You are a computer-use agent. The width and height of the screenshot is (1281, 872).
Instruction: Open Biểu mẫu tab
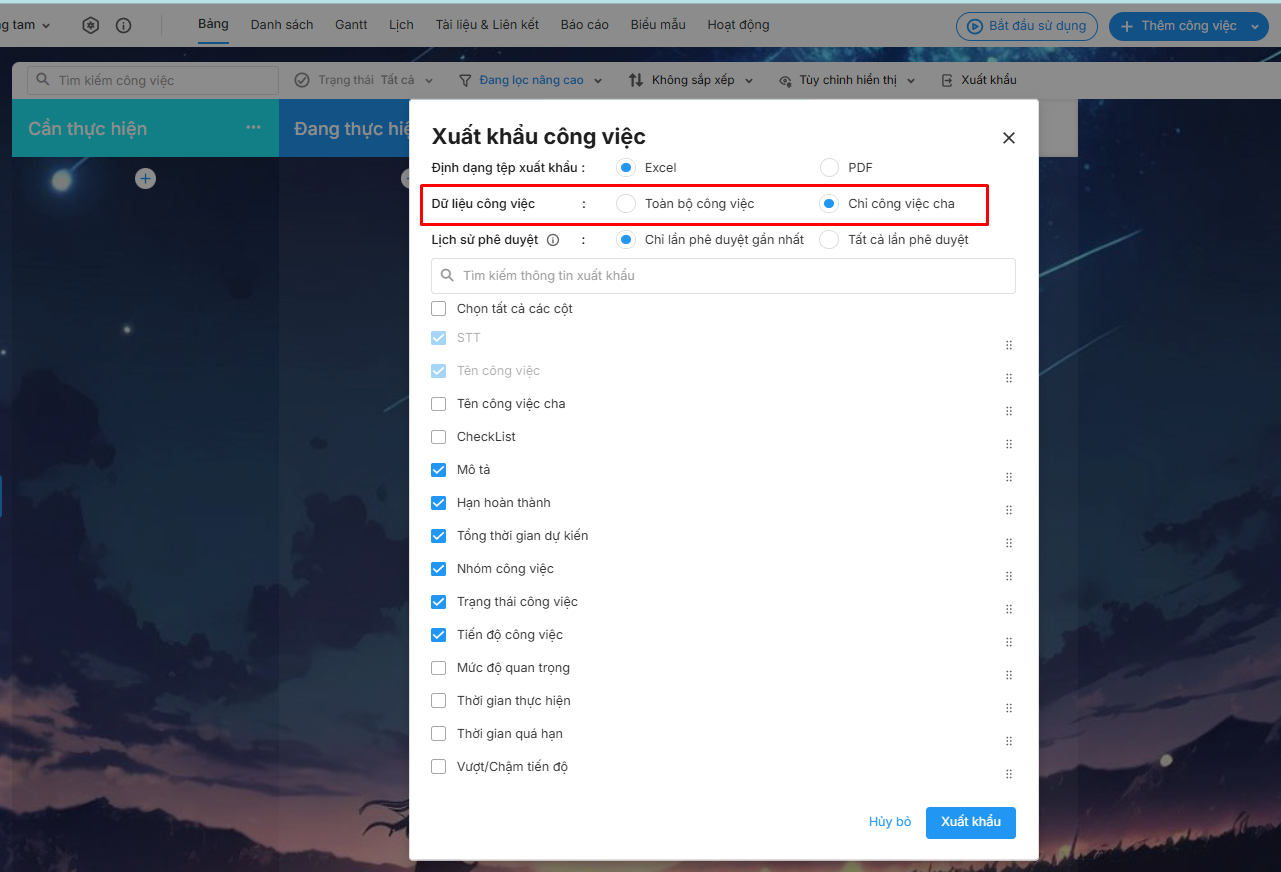(658, 25)
